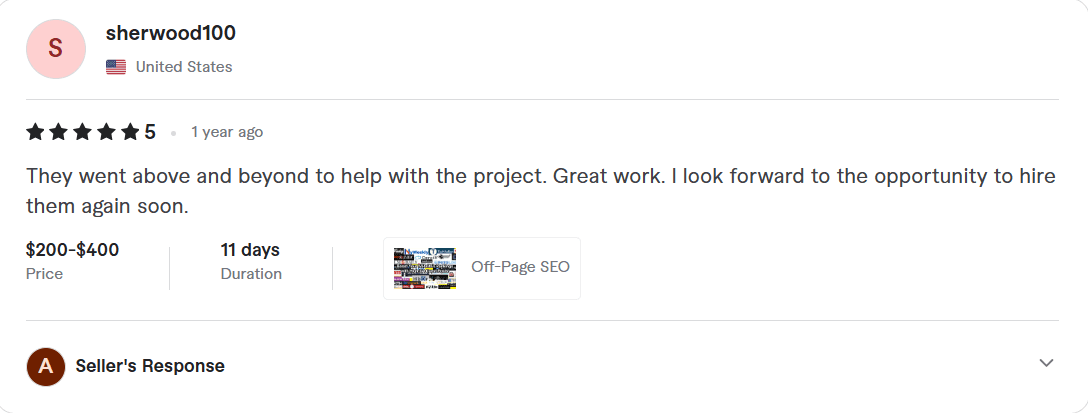Open the Off-Page SEO gig thumbnail

[x=425, y=268]
